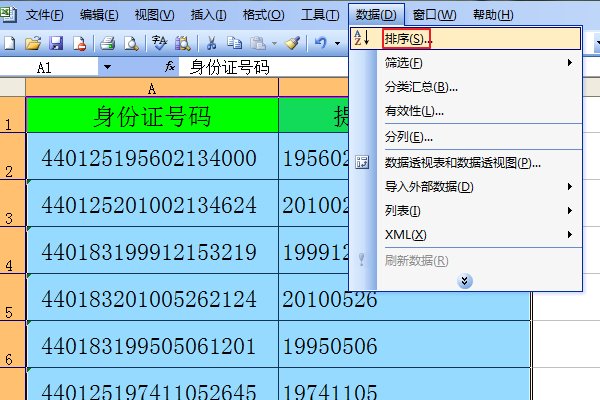Screen dimensions: 600x400
Task: Click the Cut scissors icon
Action: pos(211,43)
